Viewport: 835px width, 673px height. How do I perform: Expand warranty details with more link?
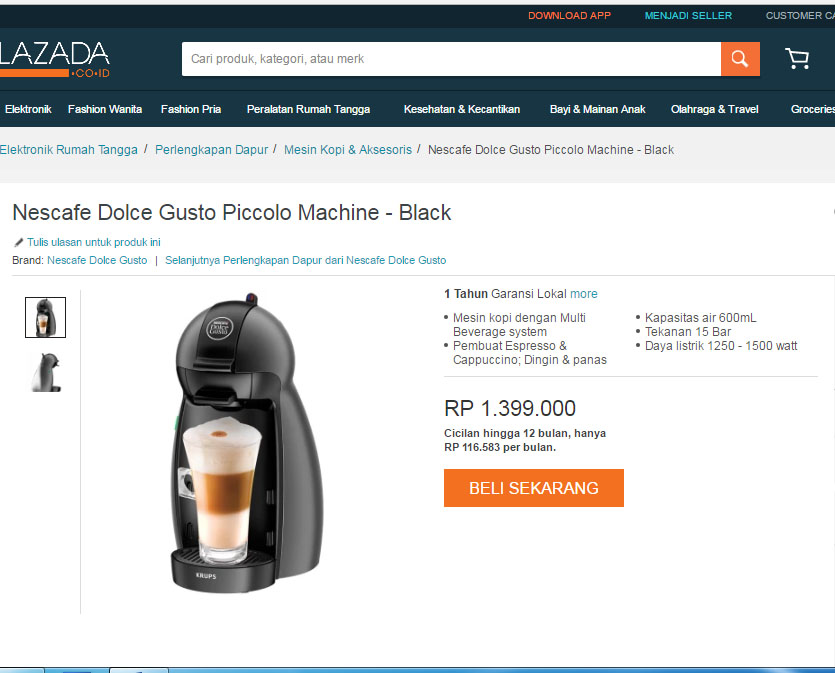[584, 294]
